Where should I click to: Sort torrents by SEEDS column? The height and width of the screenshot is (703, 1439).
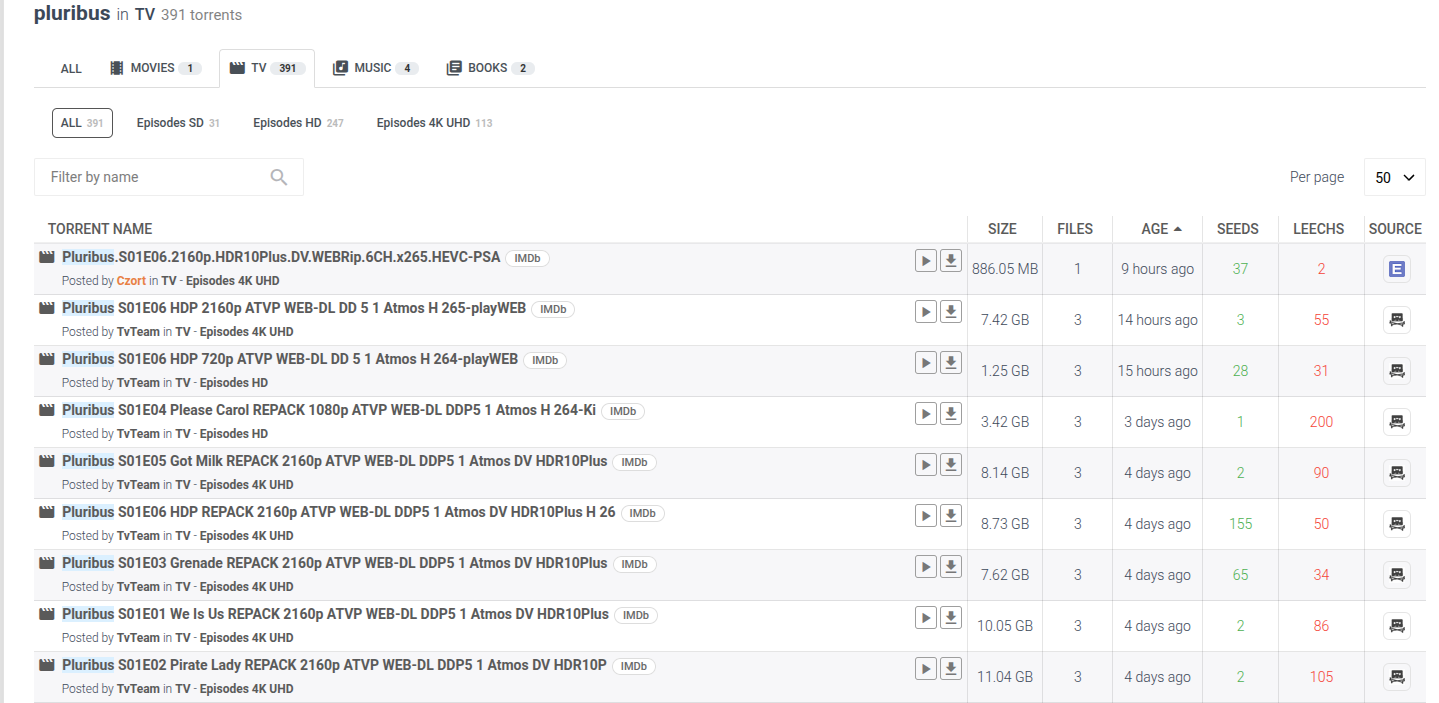[x=1238, y=229]
